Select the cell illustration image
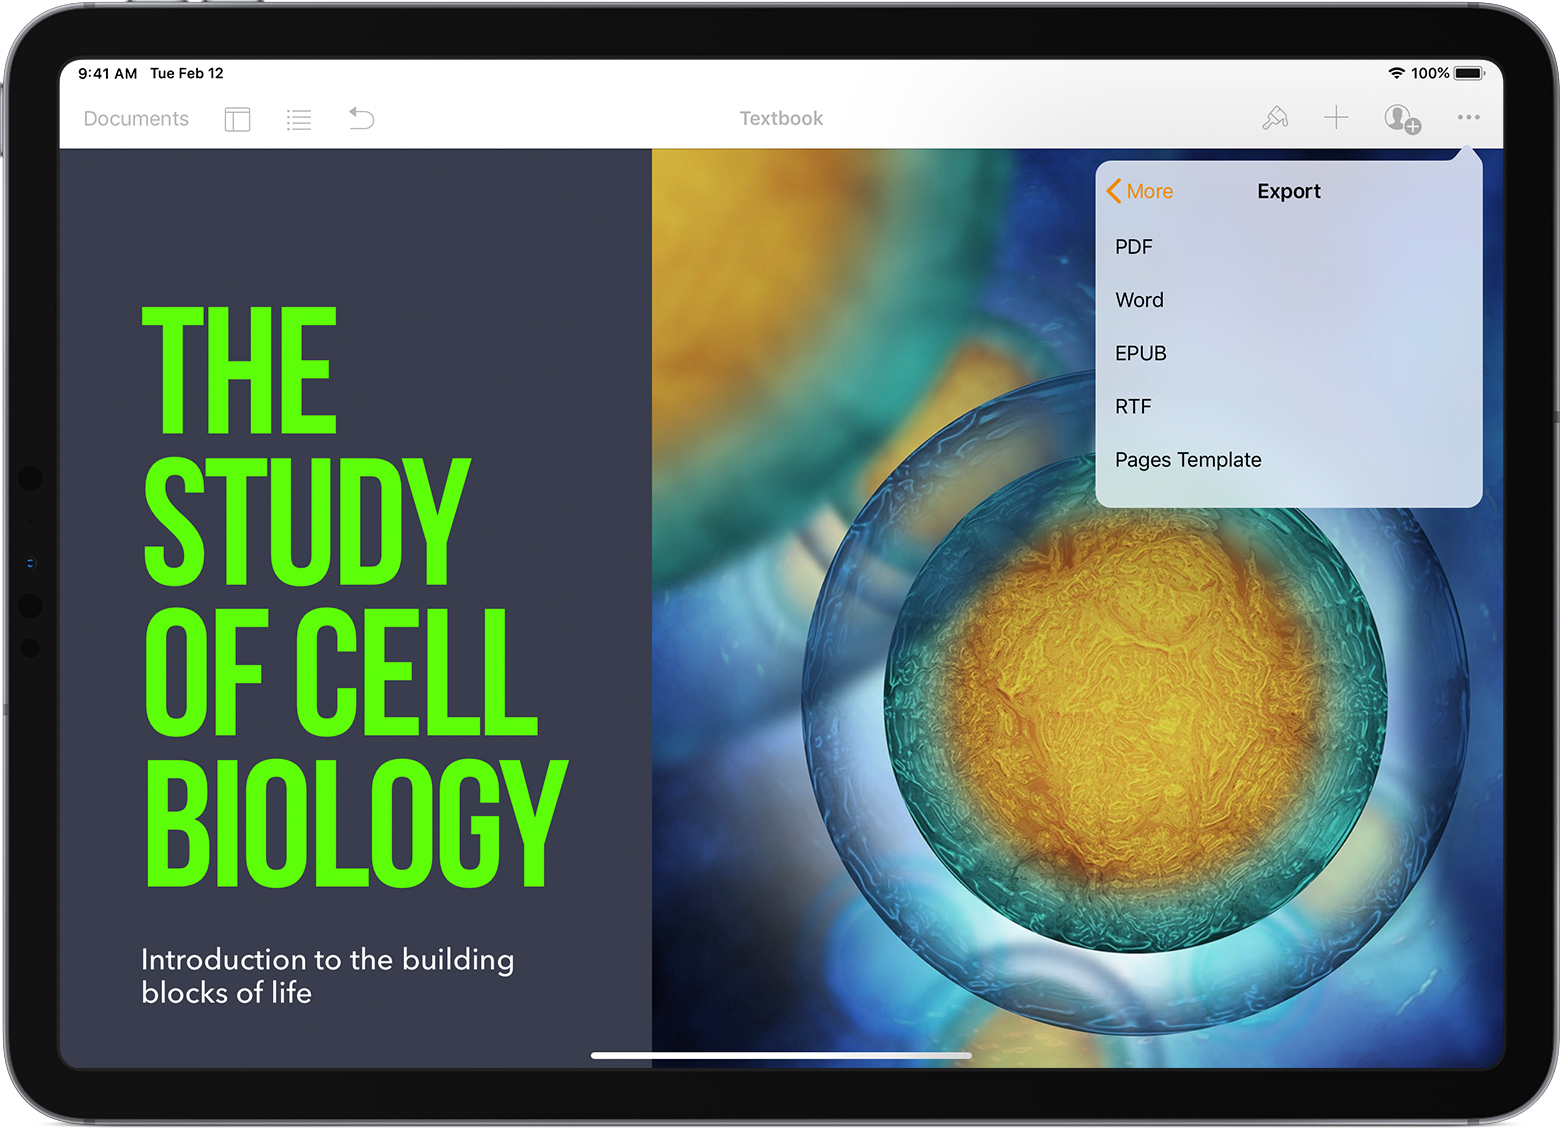 pyautogui.click(x=1077, y=608)
